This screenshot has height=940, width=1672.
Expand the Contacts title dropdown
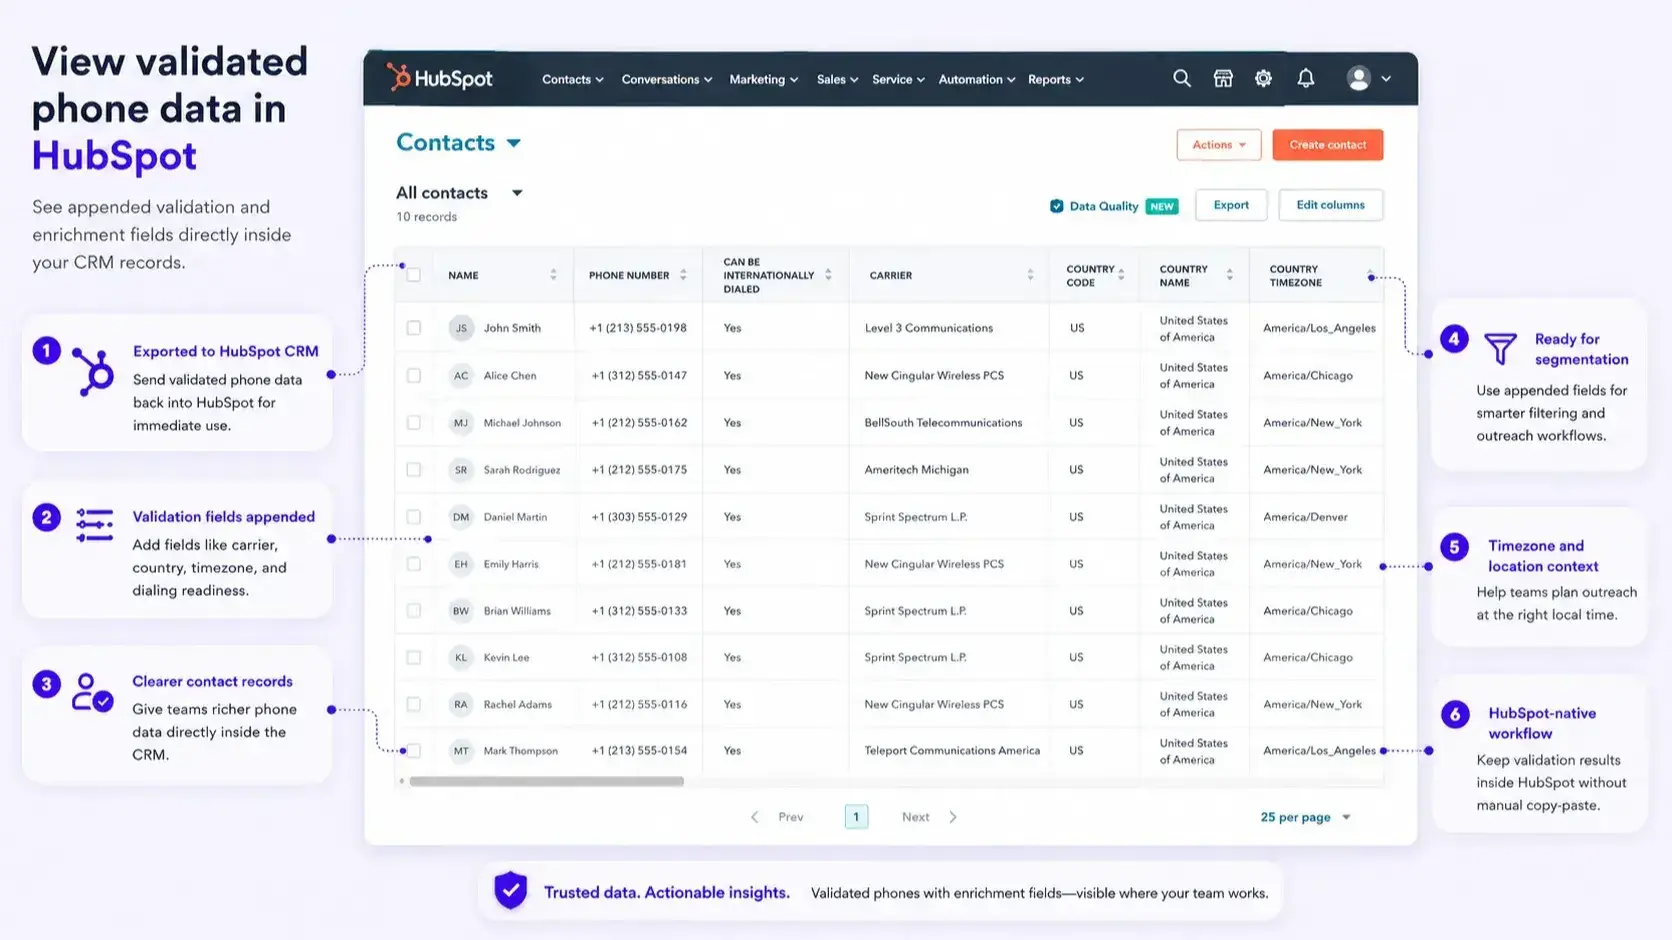click(x=514, y=144)
